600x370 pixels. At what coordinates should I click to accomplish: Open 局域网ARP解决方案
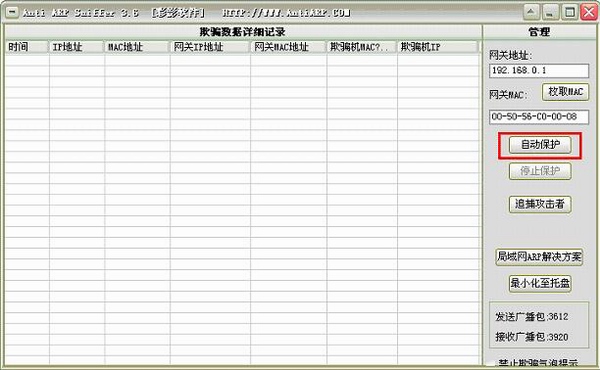click(539, 257)
